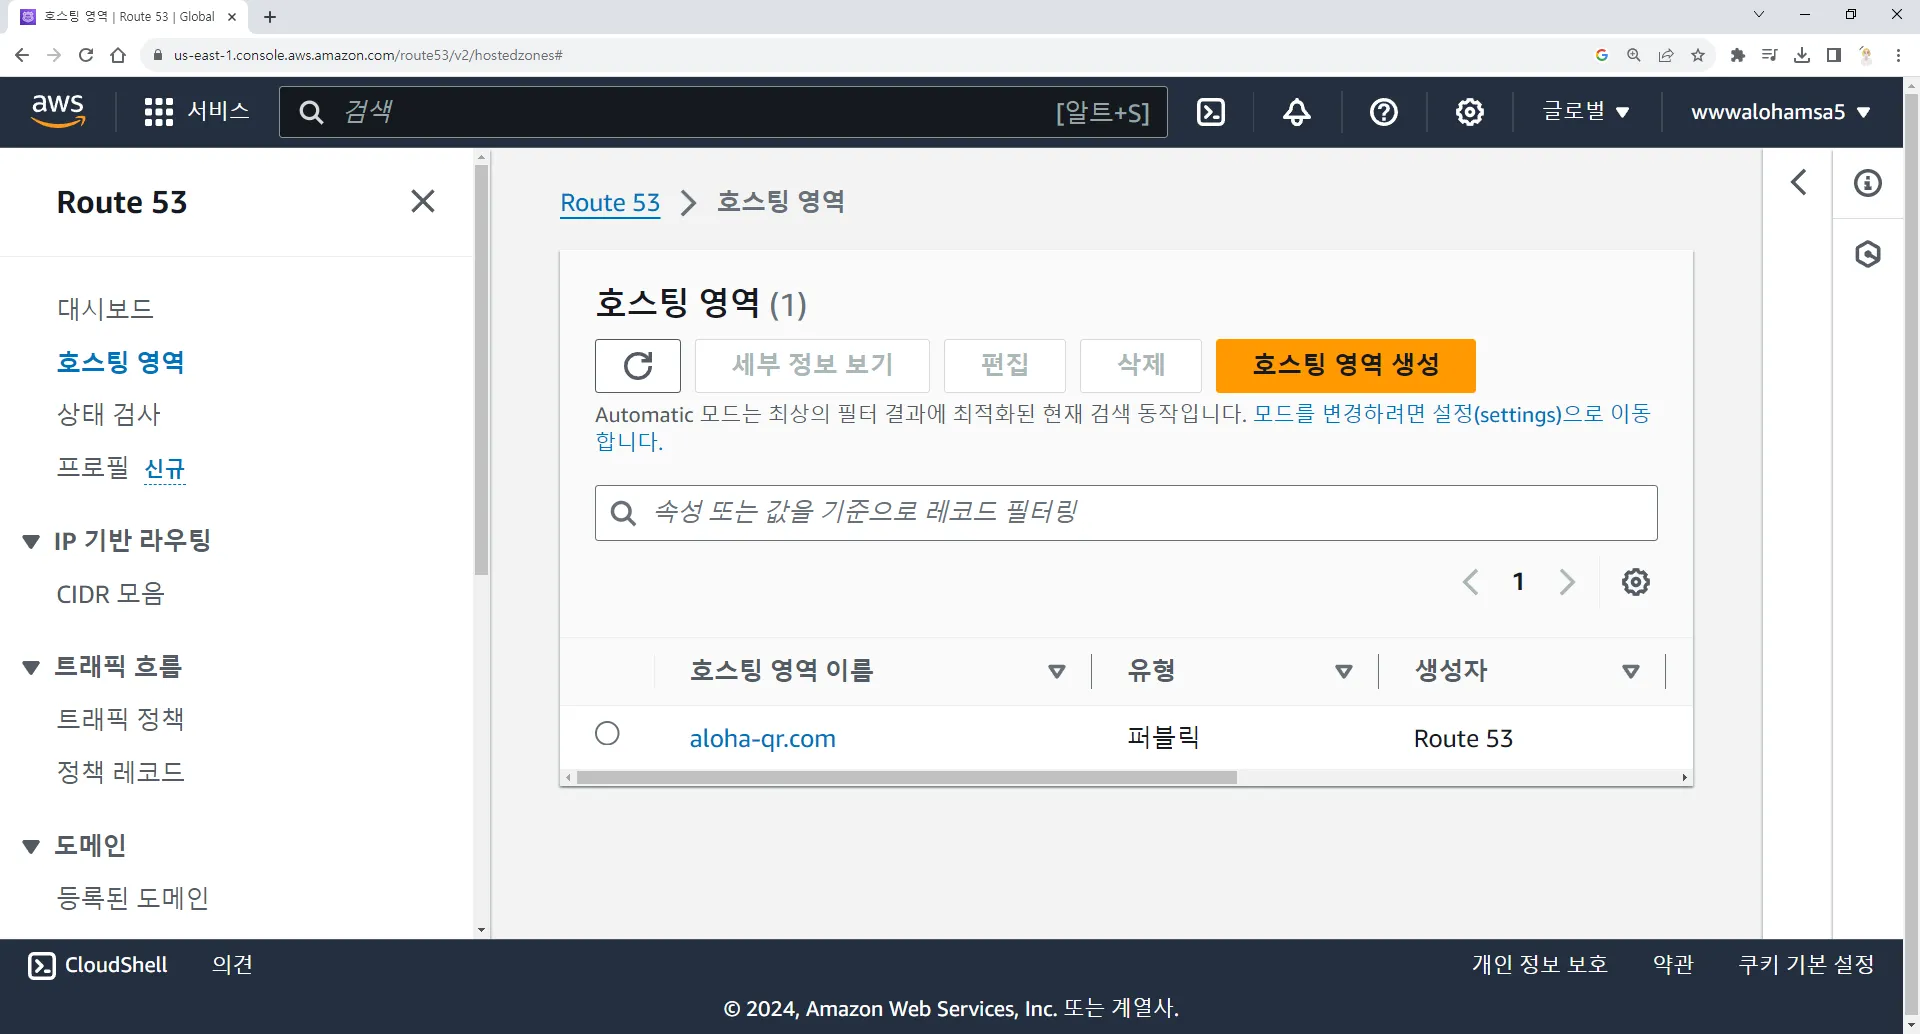Open the hexagon panel icon below info
1920x1034 pixels.
[1868, 254]
